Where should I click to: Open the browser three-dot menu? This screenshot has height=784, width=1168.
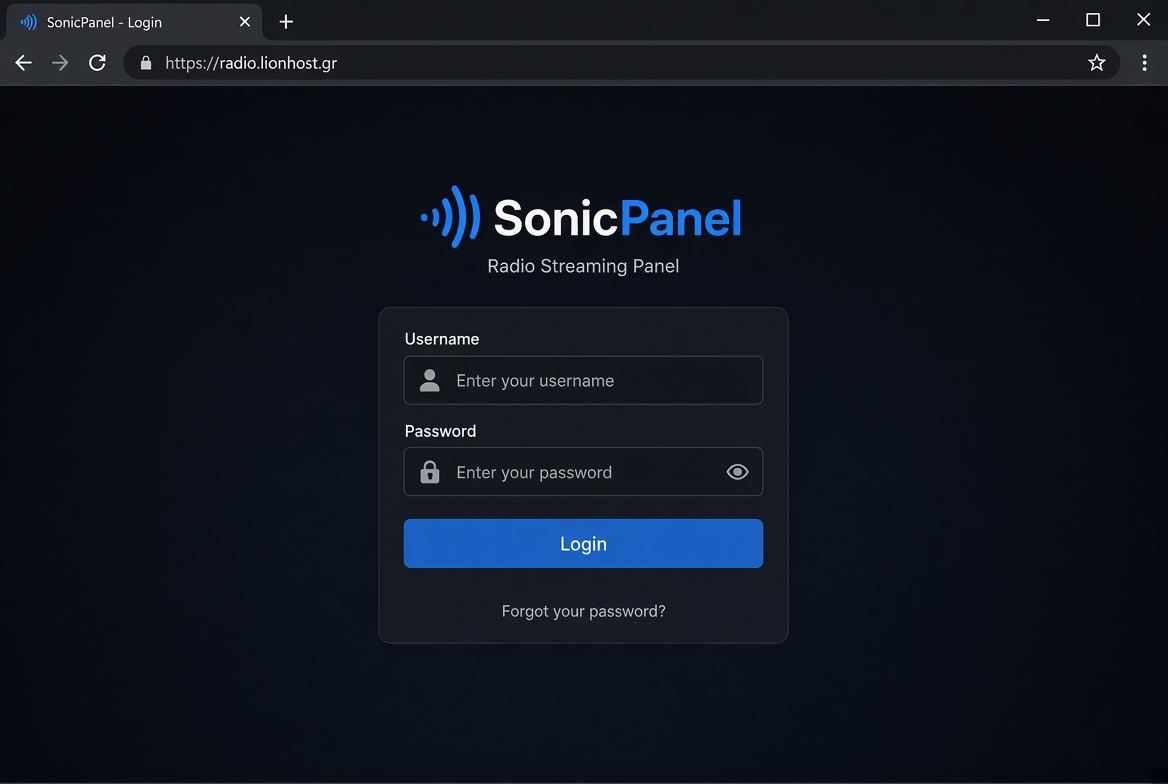coord(1144,63)
